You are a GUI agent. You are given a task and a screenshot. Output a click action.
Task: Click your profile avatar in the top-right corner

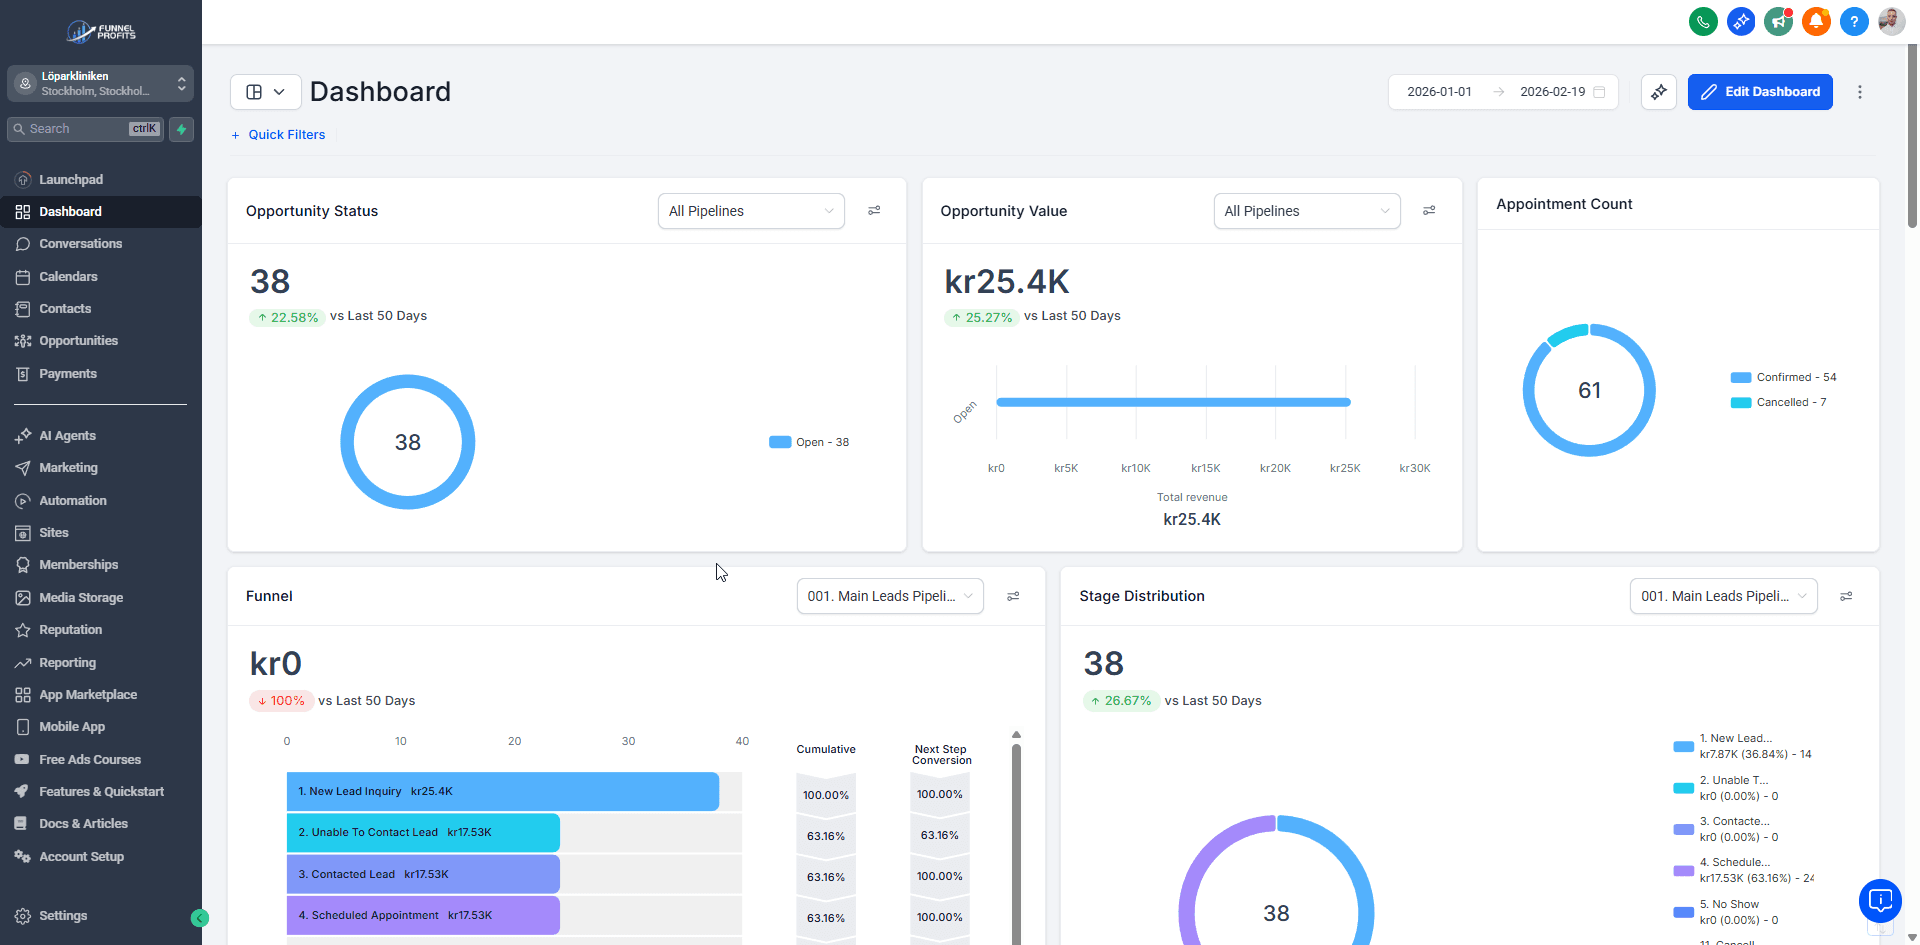1890,21
